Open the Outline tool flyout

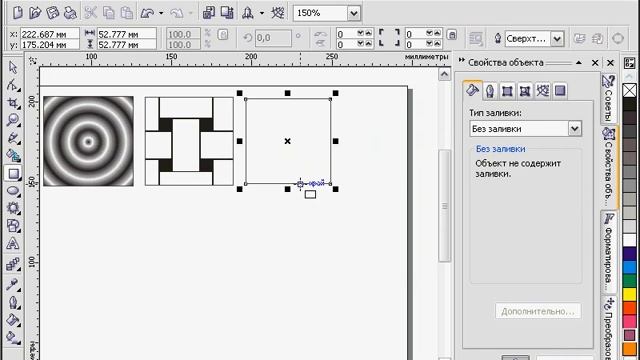pos(13,302)
